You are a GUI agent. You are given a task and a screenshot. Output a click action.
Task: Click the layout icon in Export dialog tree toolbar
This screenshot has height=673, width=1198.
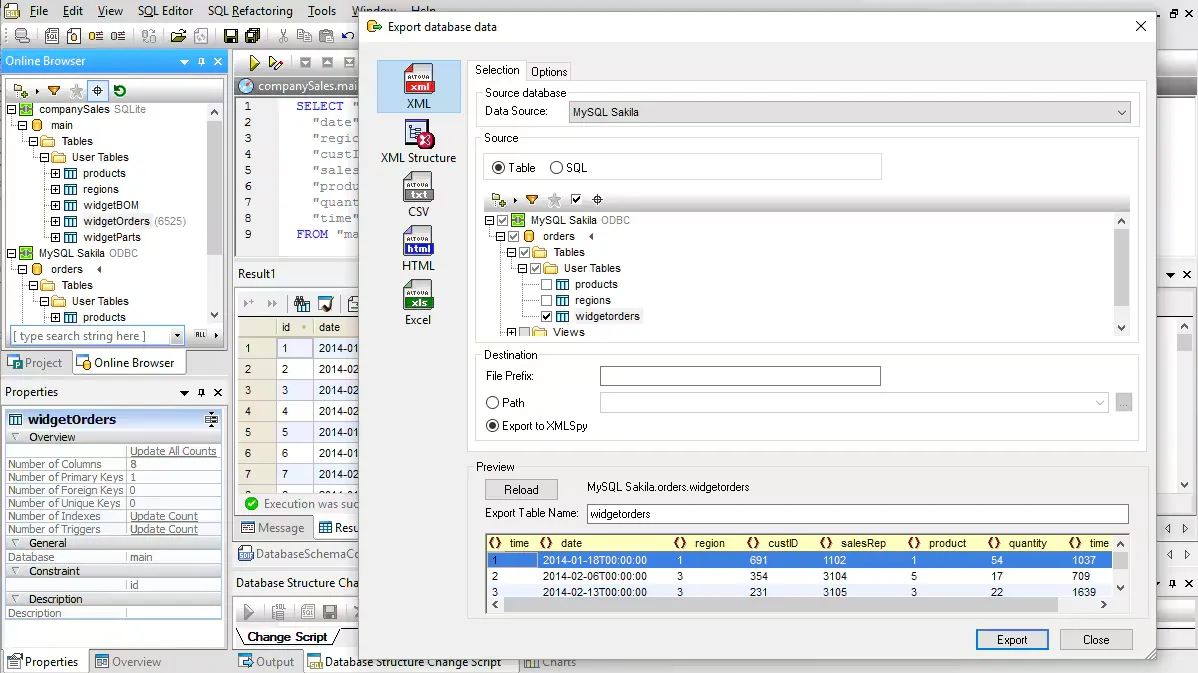(x=500, y=200)
